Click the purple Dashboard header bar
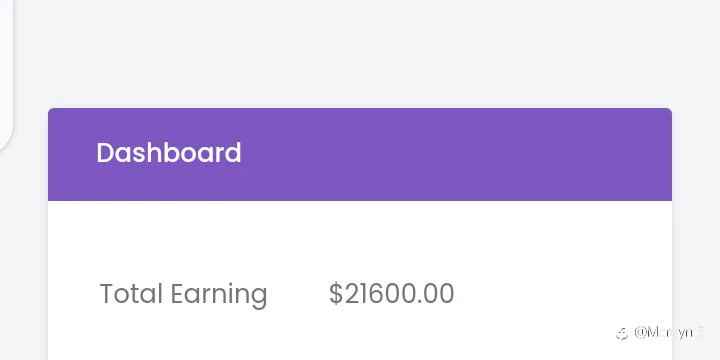This screenshot has height=360, width=720. coord(360,154)
